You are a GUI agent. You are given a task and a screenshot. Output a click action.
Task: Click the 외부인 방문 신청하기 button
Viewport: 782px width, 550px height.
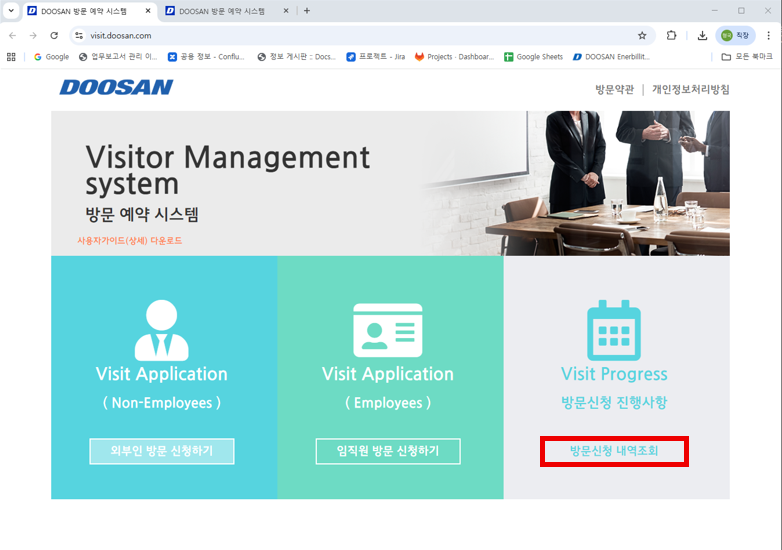[161, 451]
